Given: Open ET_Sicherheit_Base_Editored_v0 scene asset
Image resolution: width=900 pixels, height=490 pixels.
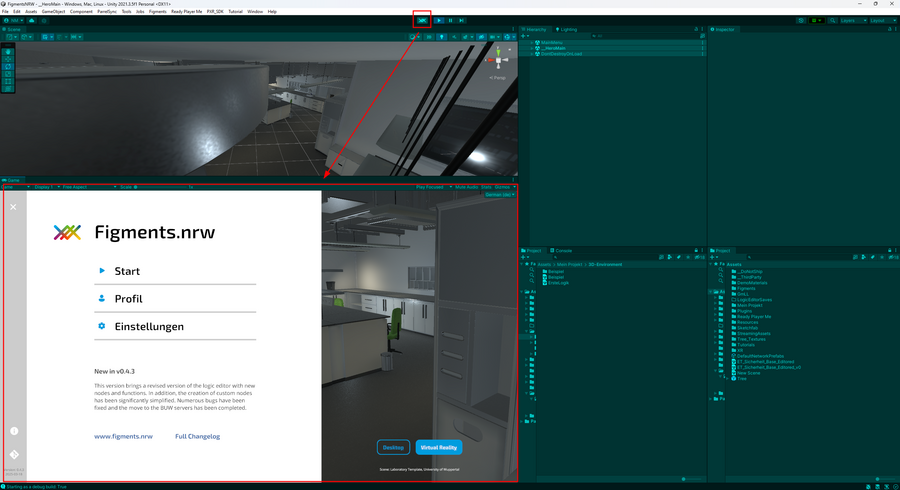Looking at the screenshot, I should point(766,367).
